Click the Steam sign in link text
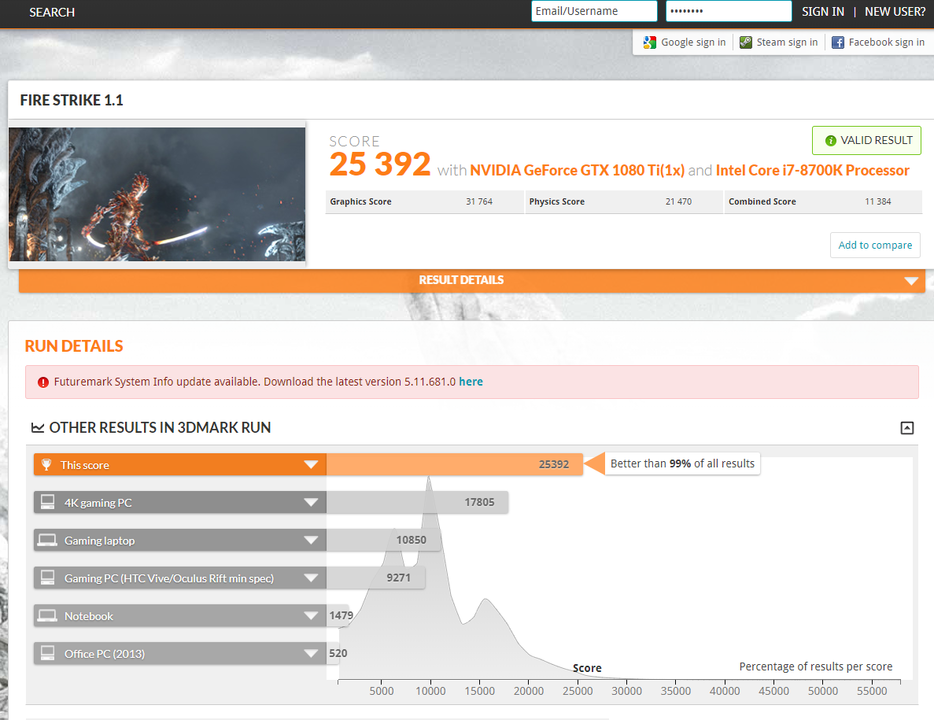Image resolution: width=934 pixels, height=720 pixels. click(x=787, y=42)
